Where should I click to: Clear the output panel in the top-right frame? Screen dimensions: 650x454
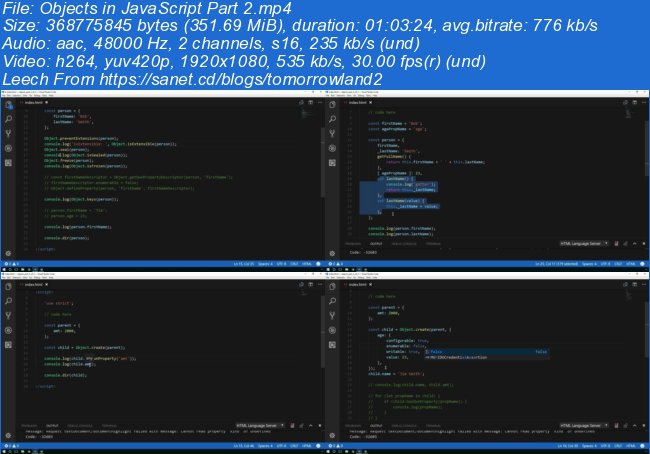pyautogui.click(x=616, y=244)
